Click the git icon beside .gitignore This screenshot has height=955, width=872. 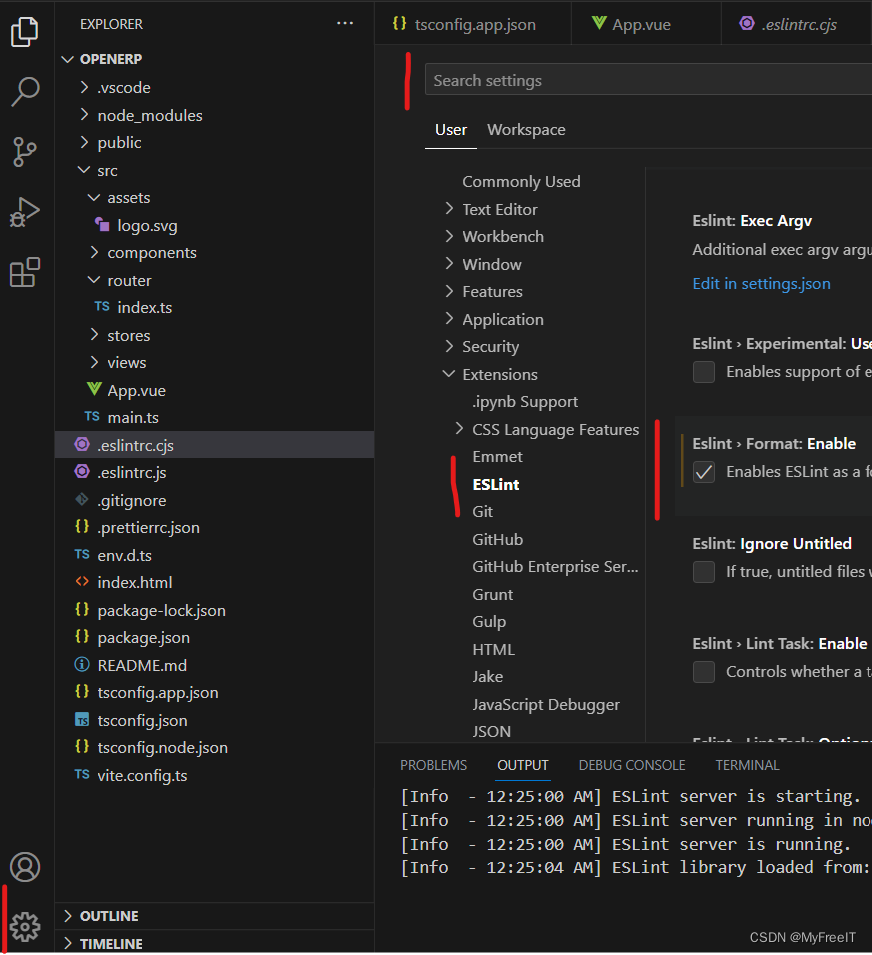tap(82, 499)
